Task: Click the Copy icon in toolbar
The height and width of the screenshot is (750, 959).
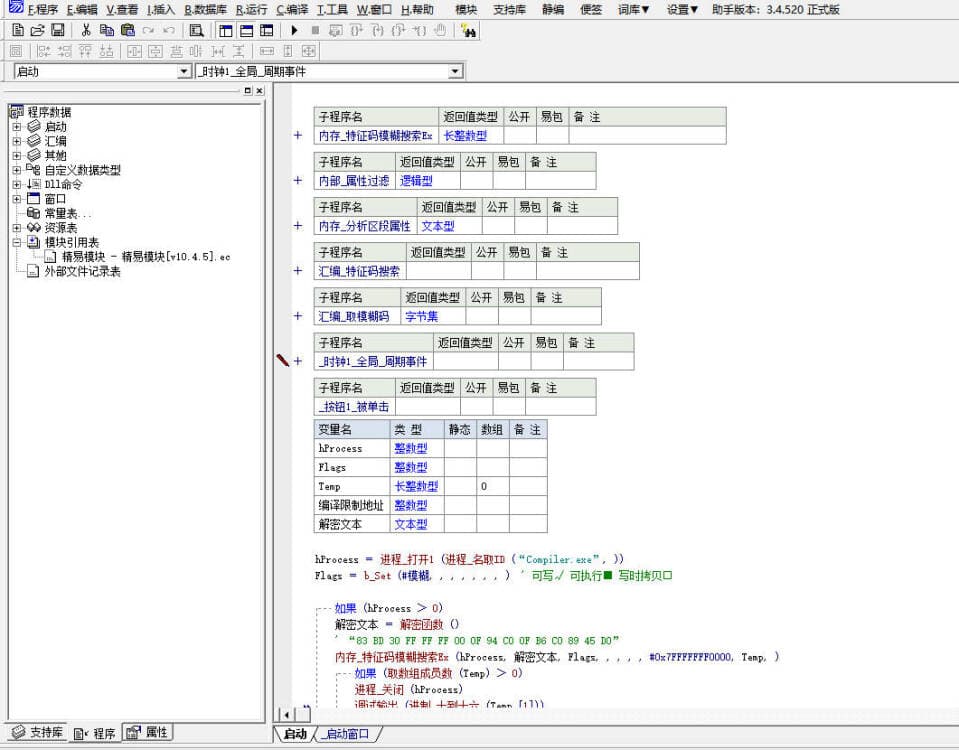Action: [x=107, y=30]
